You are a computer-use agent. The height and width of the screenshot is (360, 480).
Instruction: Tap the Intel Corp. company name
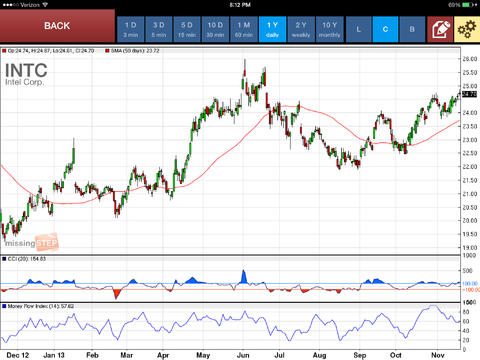(24, 82)
